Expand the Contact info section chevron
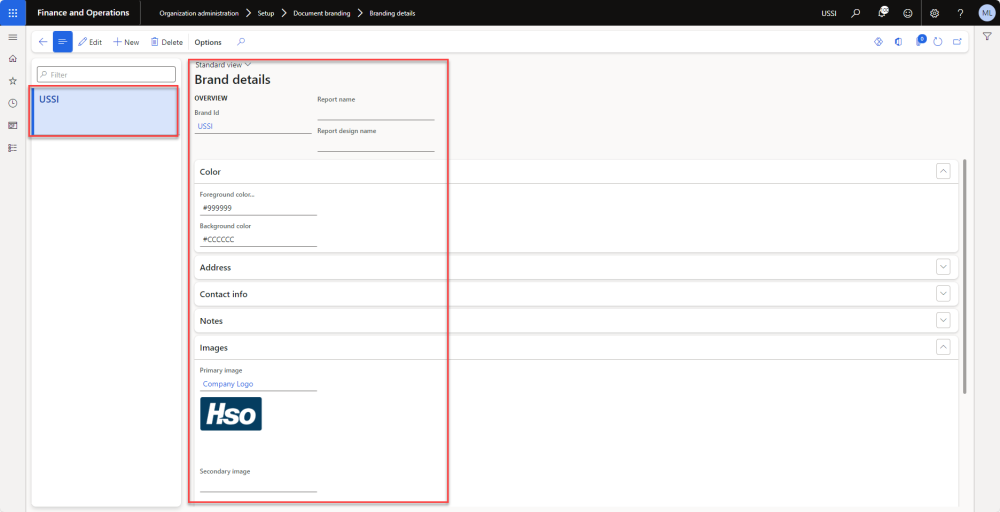This screenshot has height=512, width=1000. 943,293
